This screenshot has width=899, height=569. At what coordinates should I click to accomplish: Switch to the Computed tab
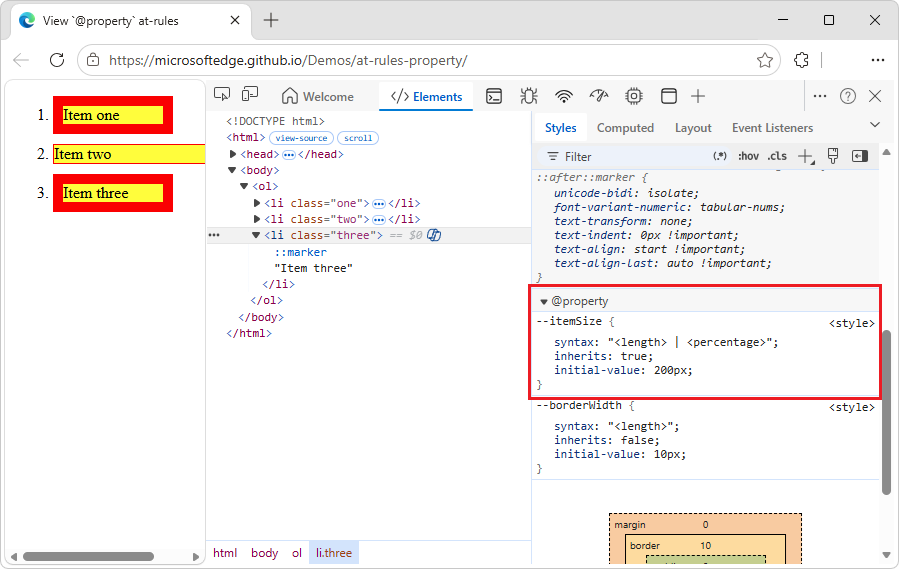625,128
